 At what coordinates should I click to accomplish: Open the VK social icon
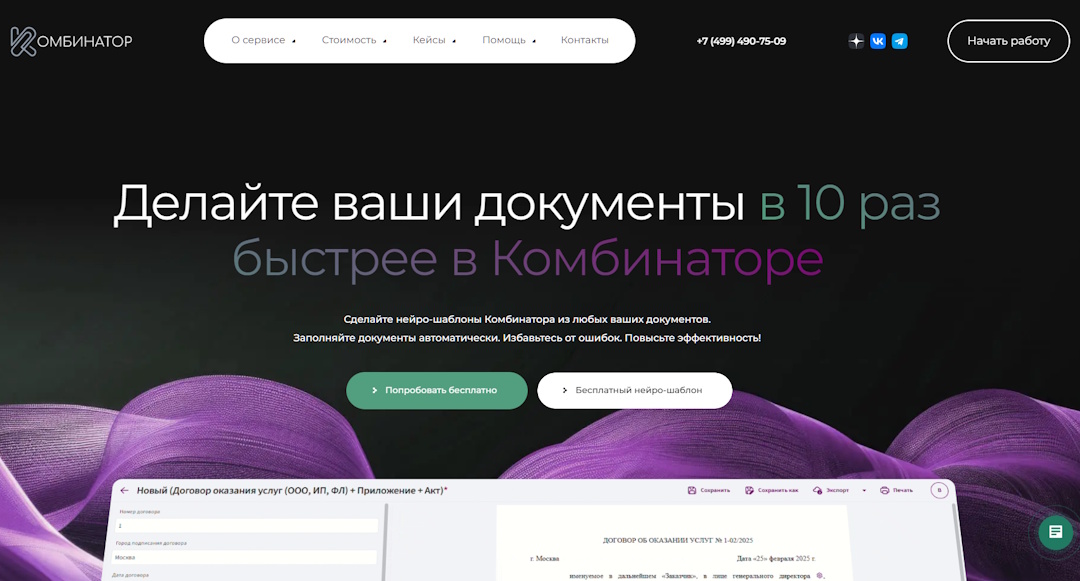[878, 41]
